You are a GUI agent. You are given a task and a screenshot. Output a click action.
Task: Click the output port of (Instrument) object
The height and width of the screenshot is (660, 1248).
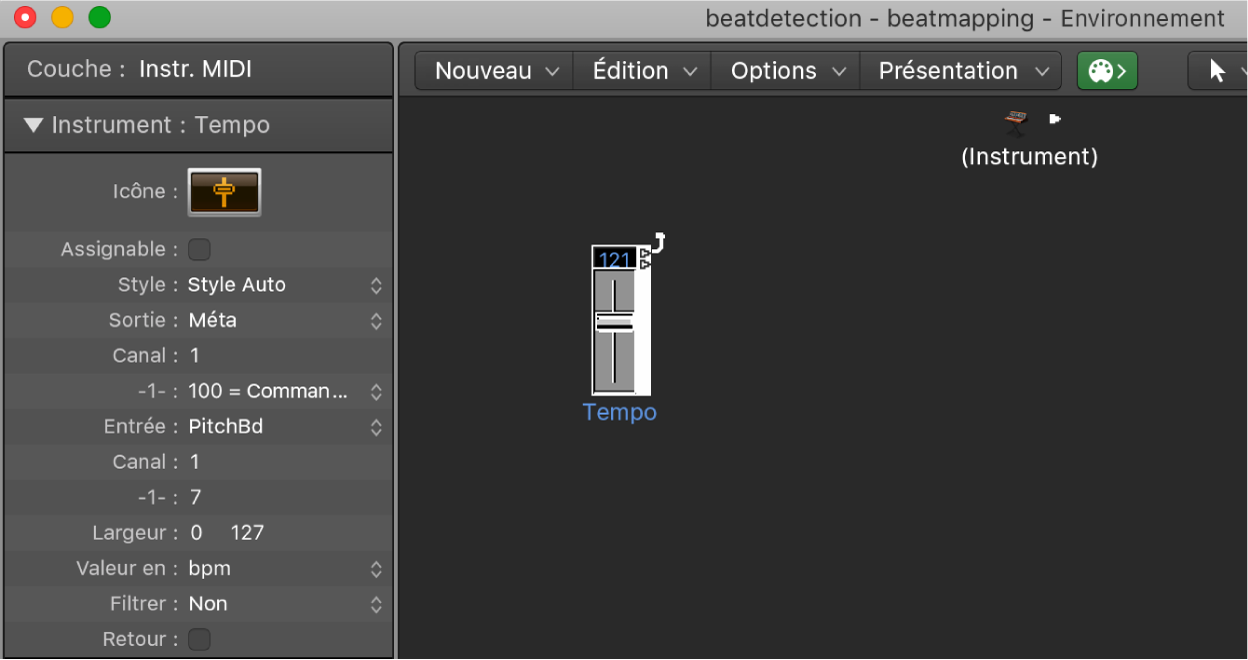[x=1054, y=119]
